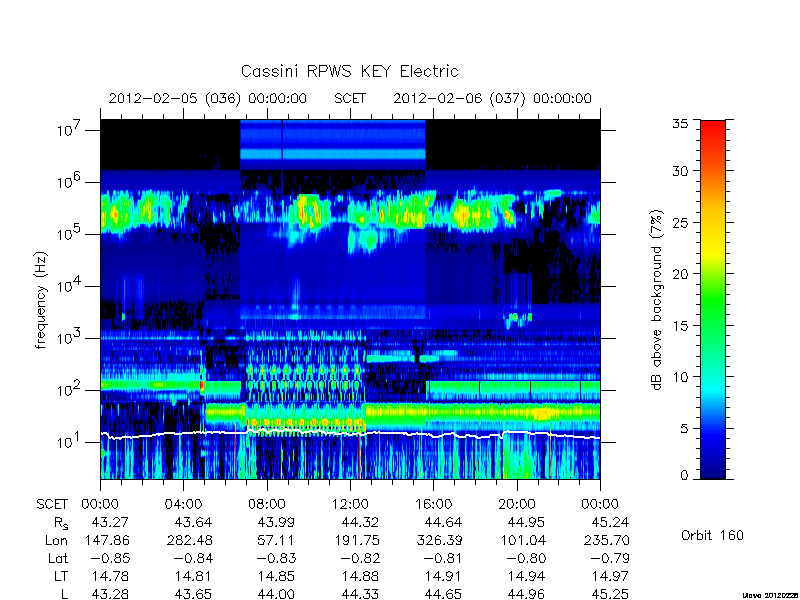Click the color bar value '35'
Viewport: 800px width, 600px height.
pos(680,124)
